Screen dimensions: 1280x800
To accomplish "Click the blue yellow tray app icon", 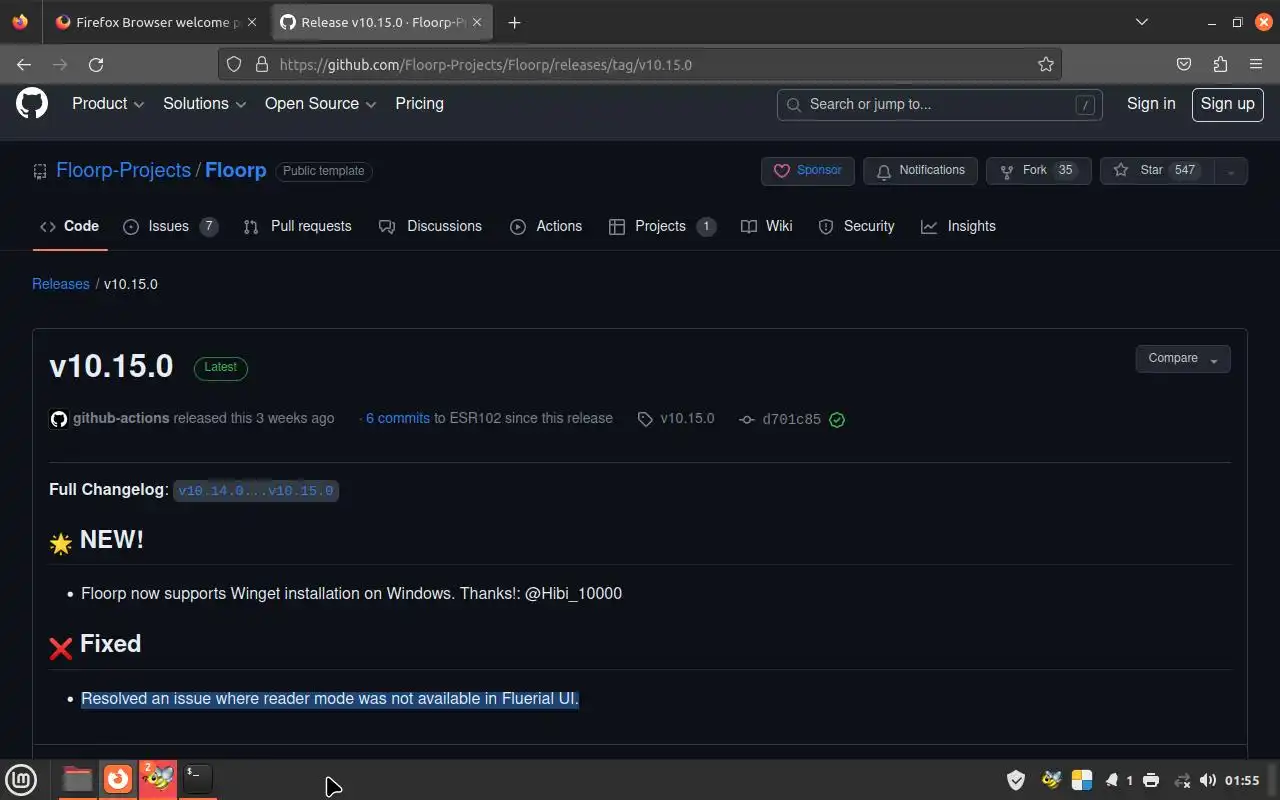I will pos(1081,780).
